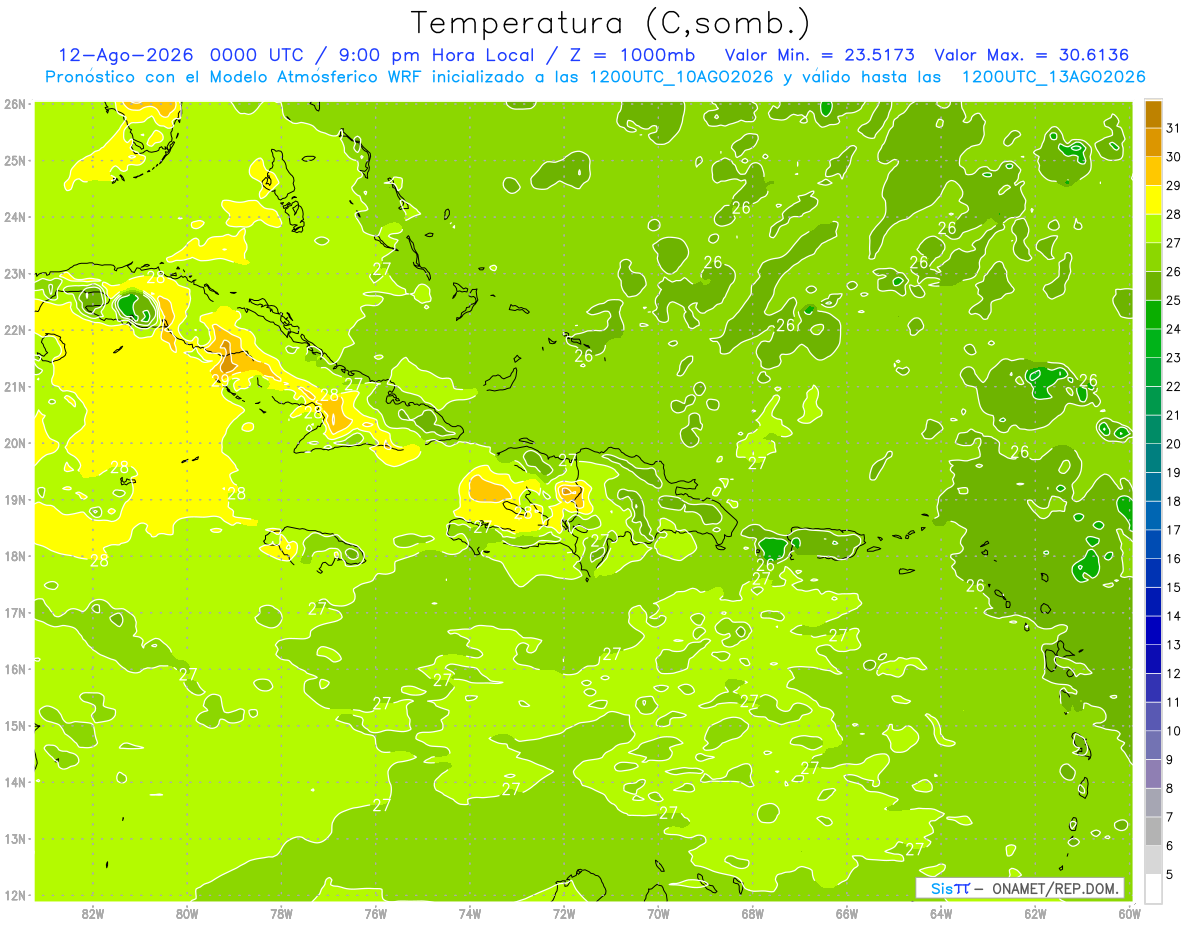
Task: Click legend scale value 24
Action: pyautogui.click(x=1173, y=329)
